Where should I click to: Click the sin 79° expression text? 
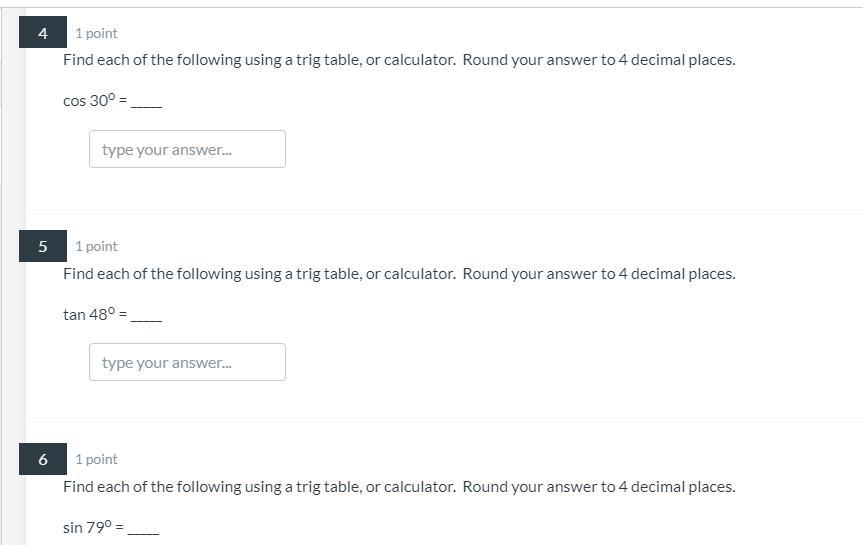[88, 527]
